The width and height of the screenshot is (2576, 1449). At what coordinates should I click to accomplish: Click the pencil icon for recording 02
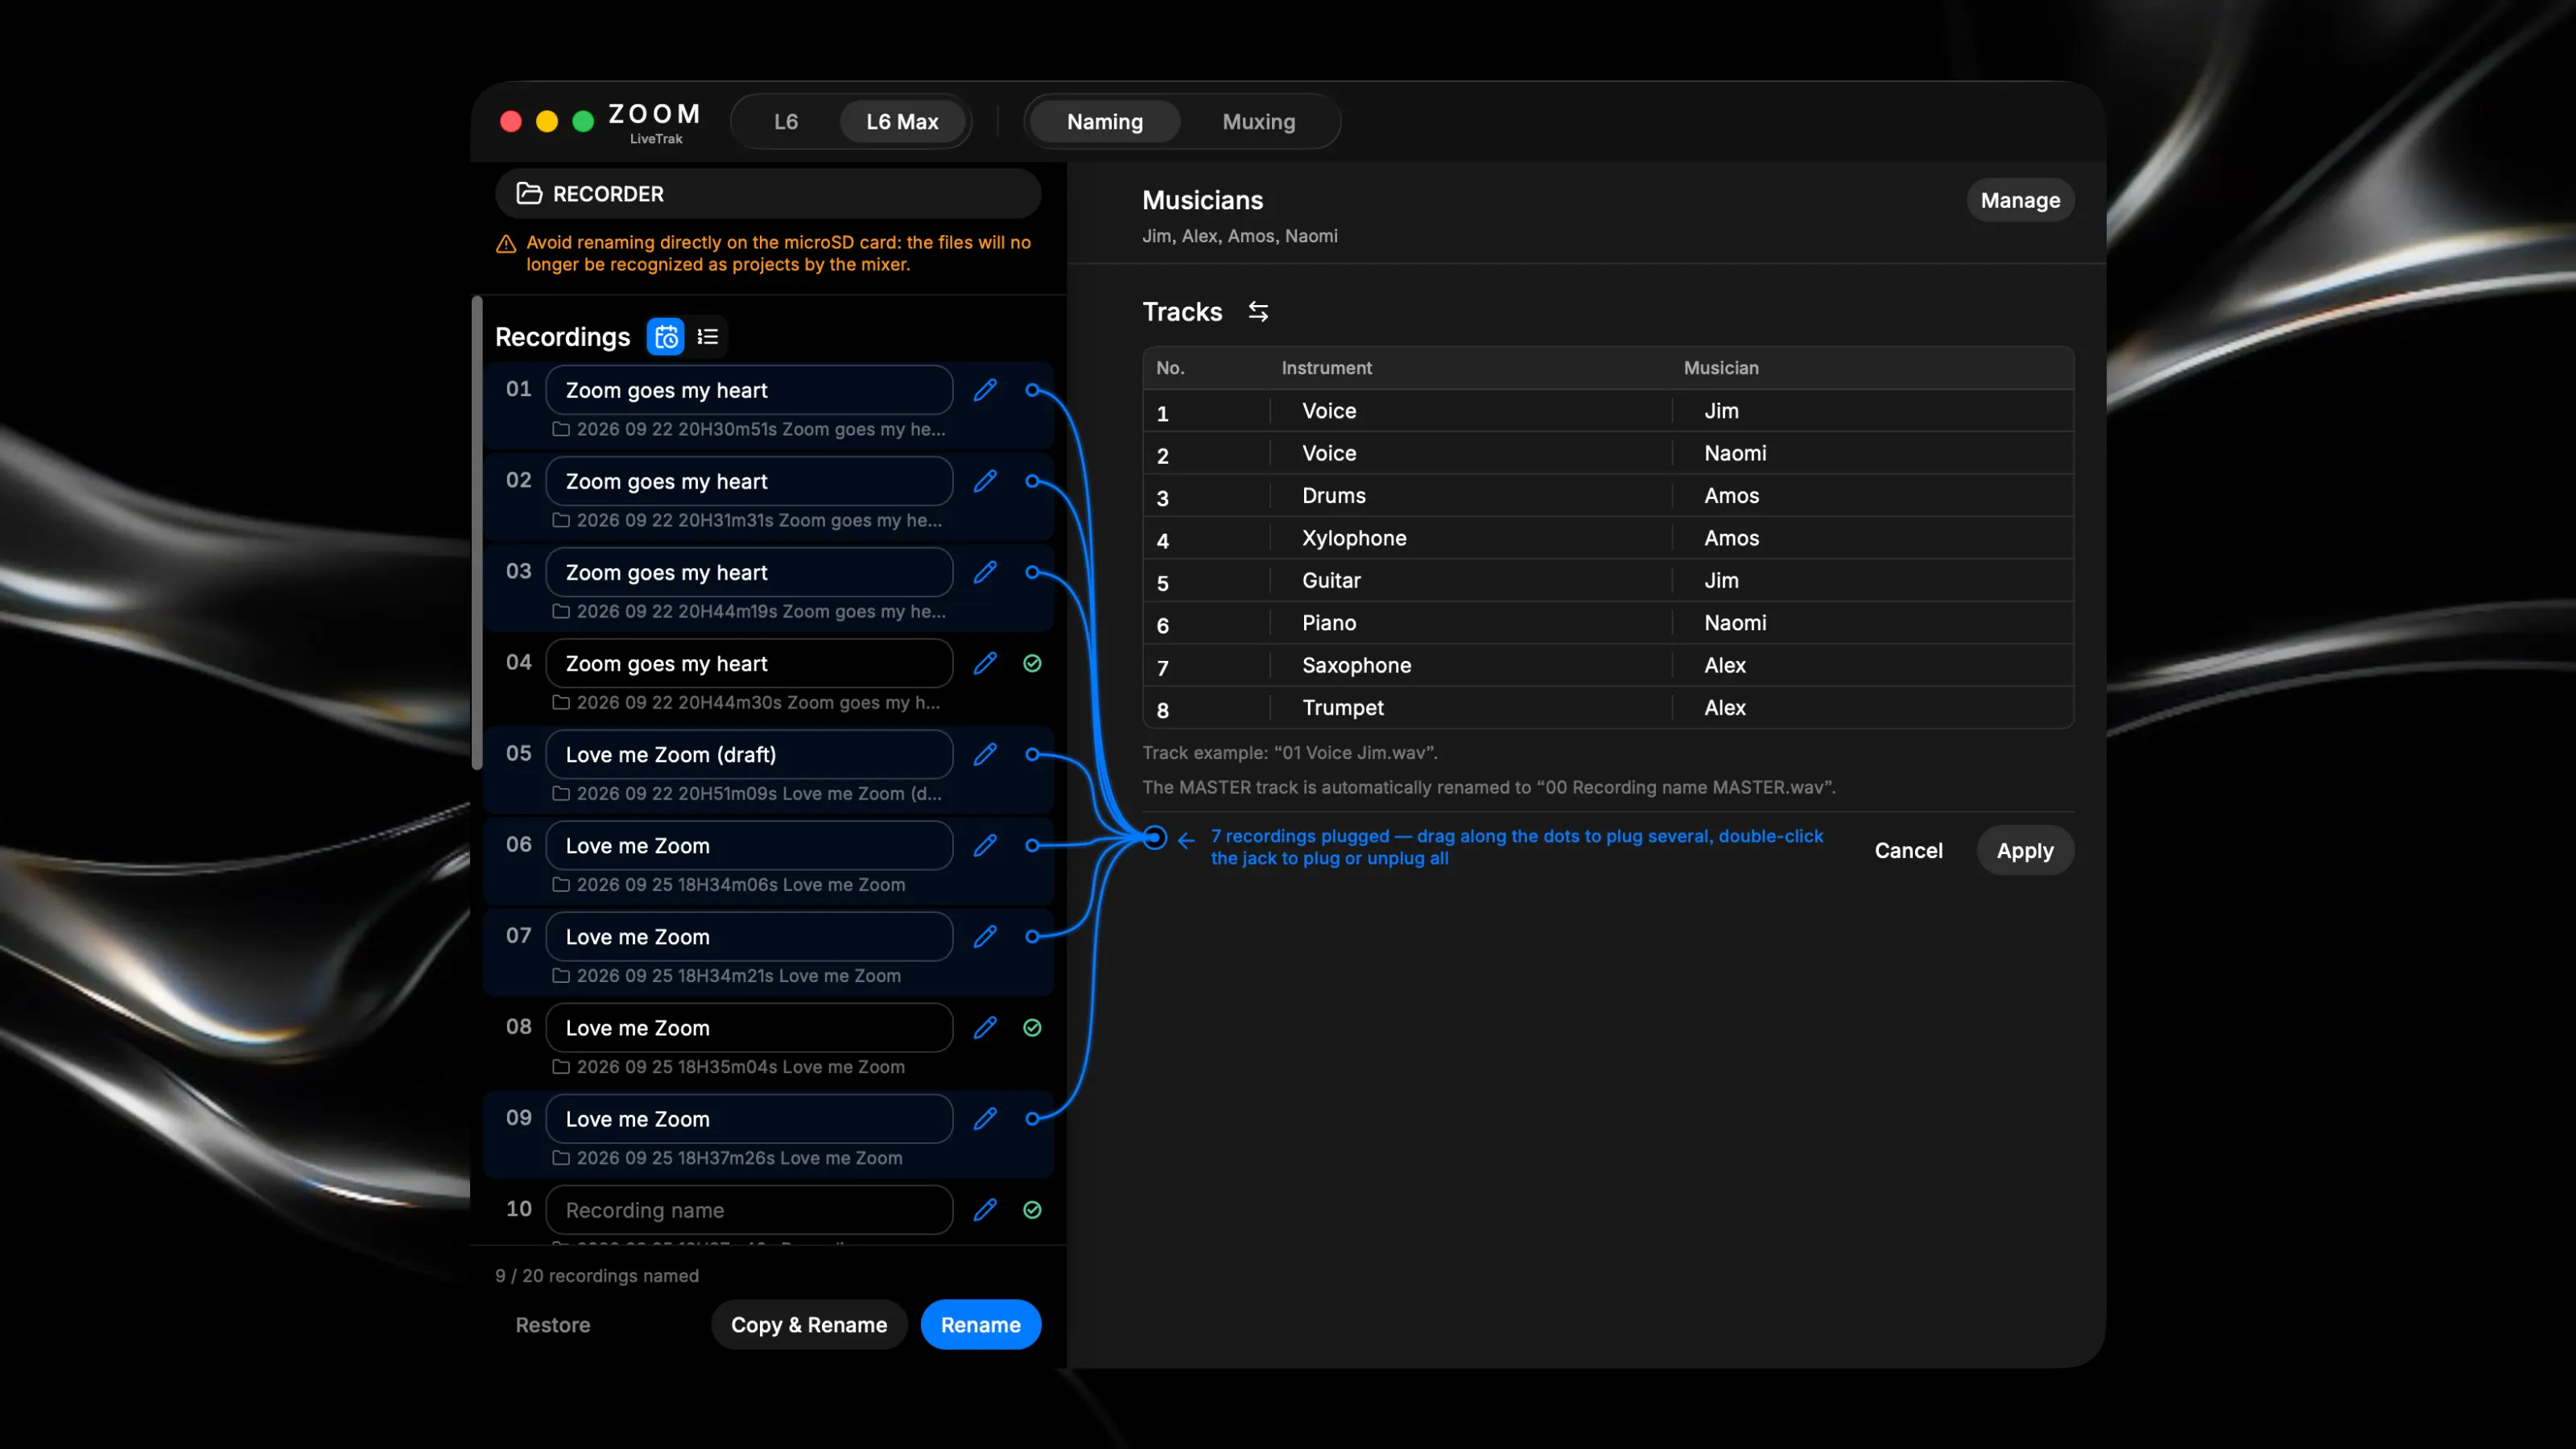pyautogui.click(x=985, y=481)
